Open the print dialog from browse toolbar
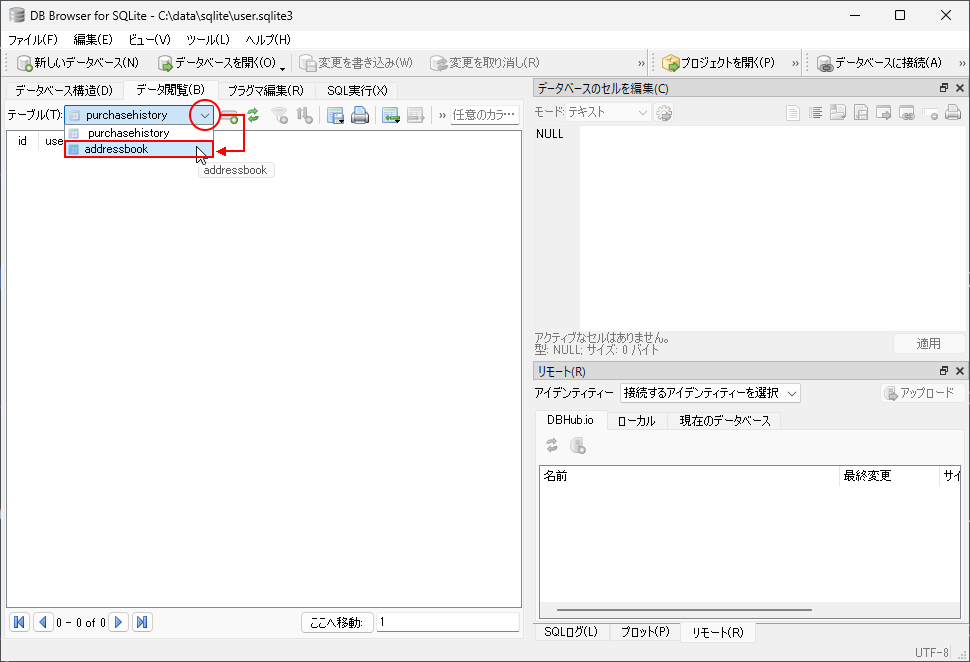The height and width of the screenshot is (662, 970). click(360, 114)
